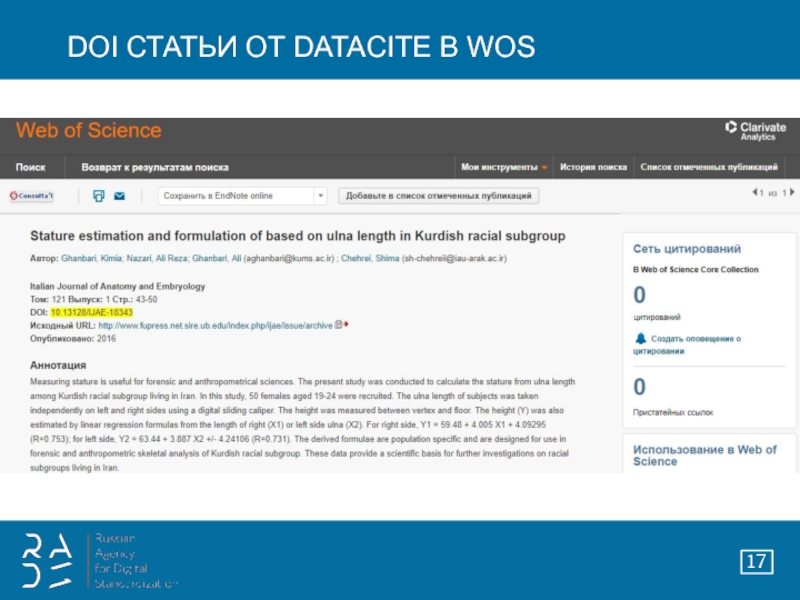Click Добавьте в список отмеченных публикаций button
This screenshot has width=800, height=600.
(439, 196)
